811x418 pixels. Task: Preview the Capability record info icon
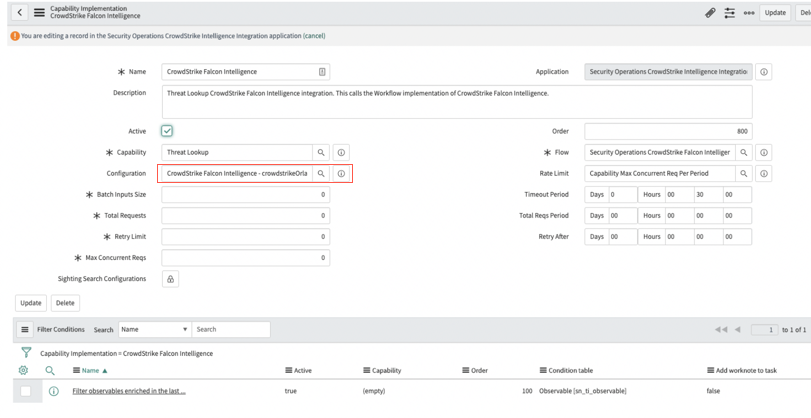pos(341,153)
